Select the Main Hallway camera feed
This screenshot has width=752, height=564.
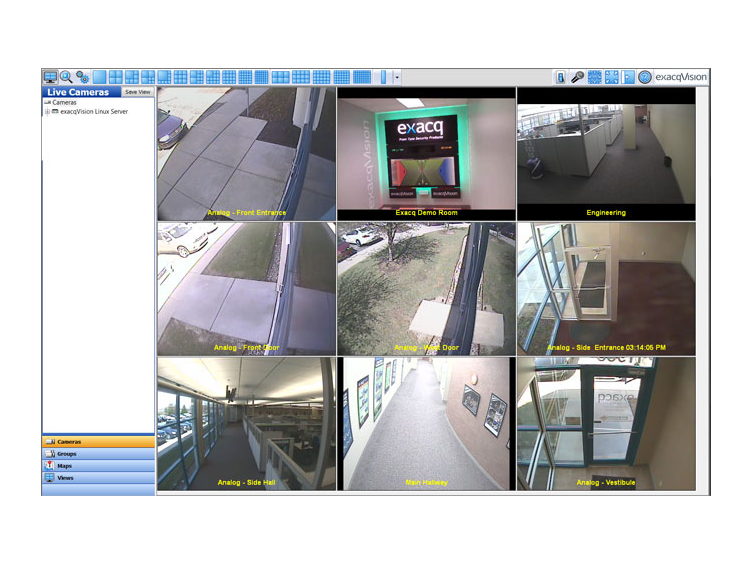coord(426,423)
